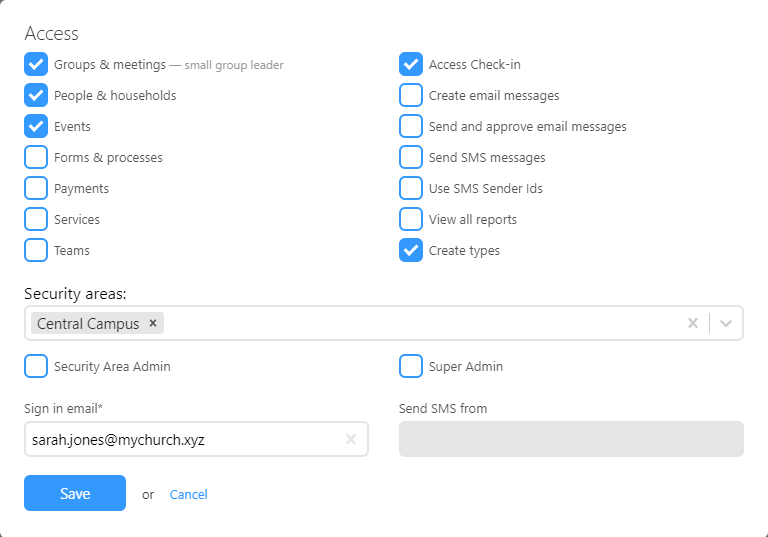Tick the Services checkbox
This screenshot has width=768, height=537.
[36, 219]
